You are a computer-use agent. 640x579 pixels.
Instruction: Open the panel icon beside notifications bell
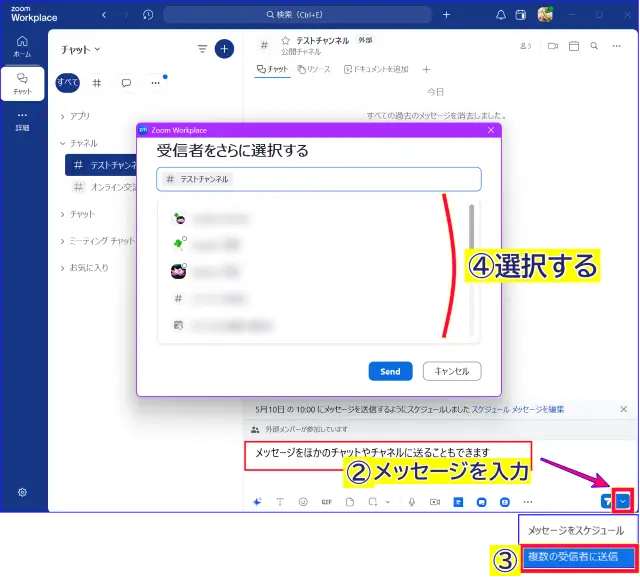tap(520, 15)
